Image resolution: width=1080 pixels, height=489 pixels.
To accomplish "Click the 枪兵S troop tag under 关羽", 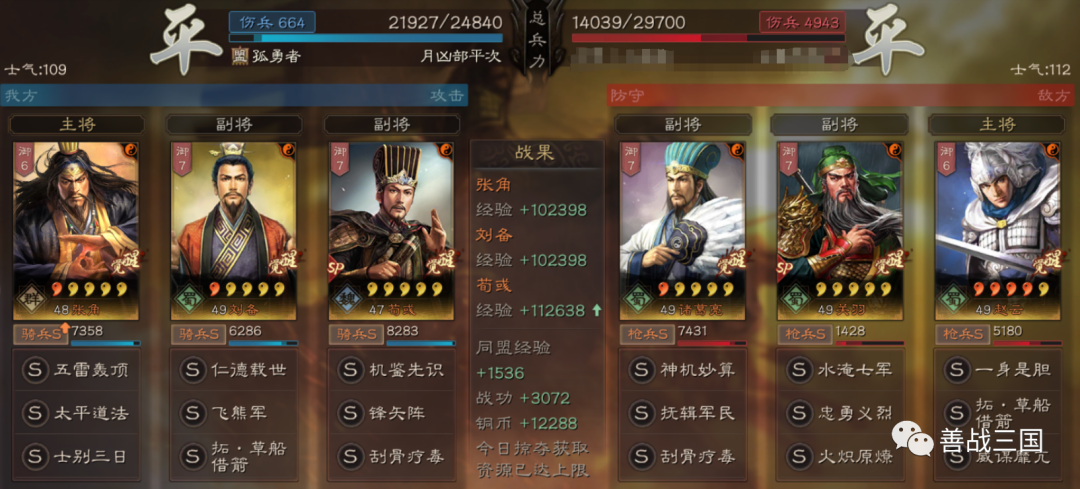I will pyautogui.click(x=806, y=335).
